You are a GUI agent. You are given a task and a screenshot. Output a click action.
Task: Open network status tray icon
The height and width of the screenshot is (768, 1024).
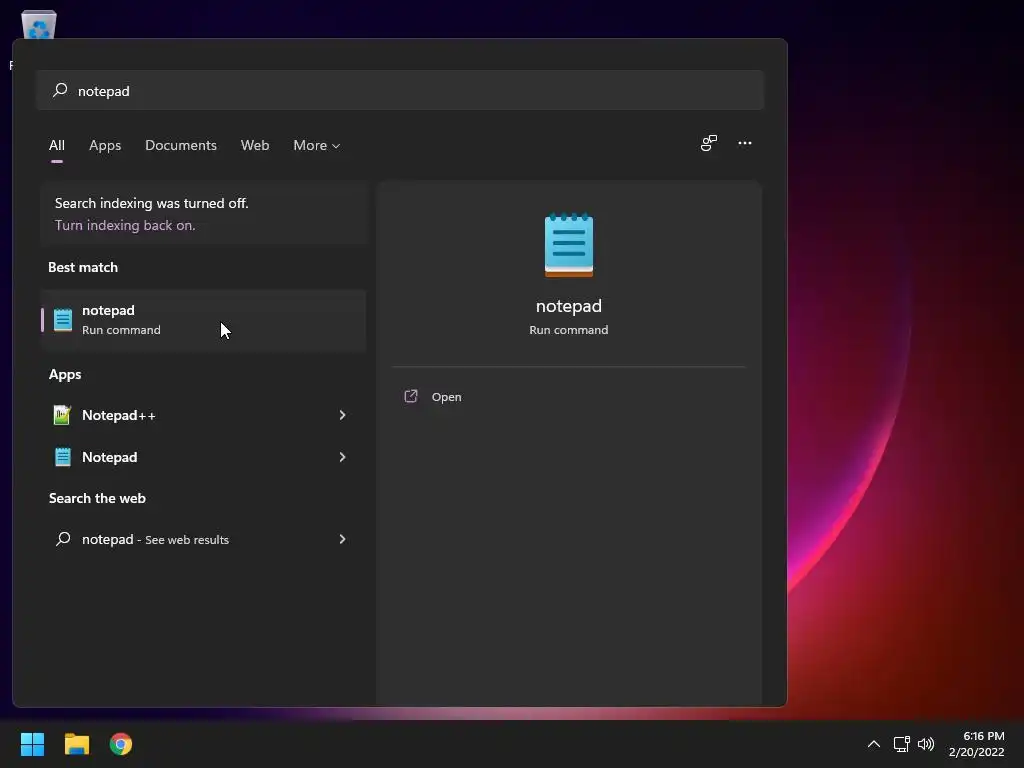point(902,744)
